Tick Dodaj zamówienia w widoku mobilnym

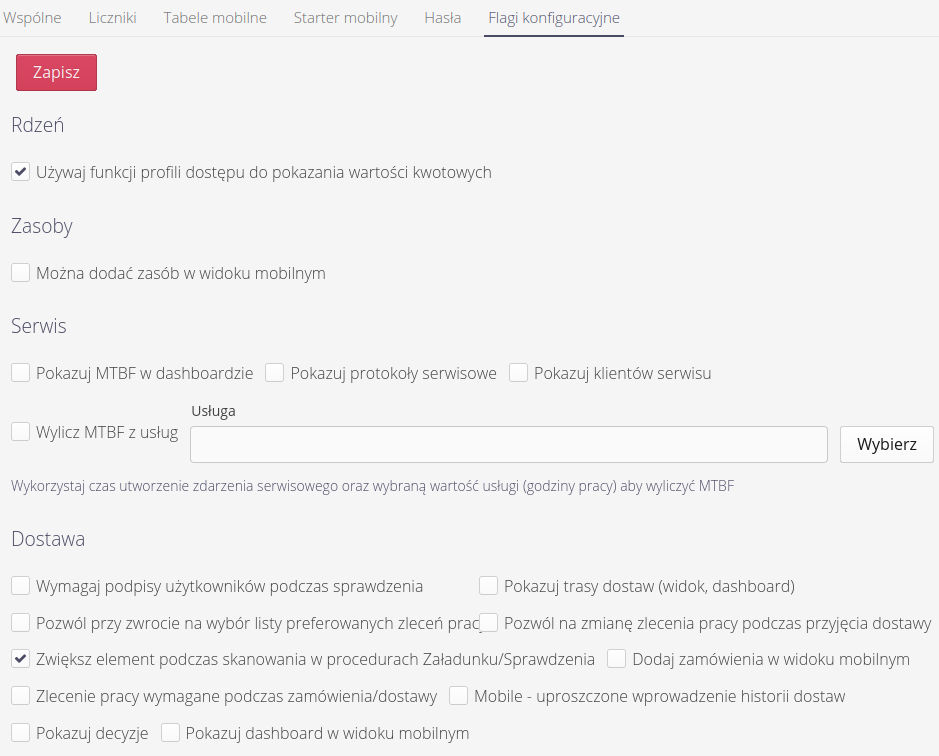(617, 659)
